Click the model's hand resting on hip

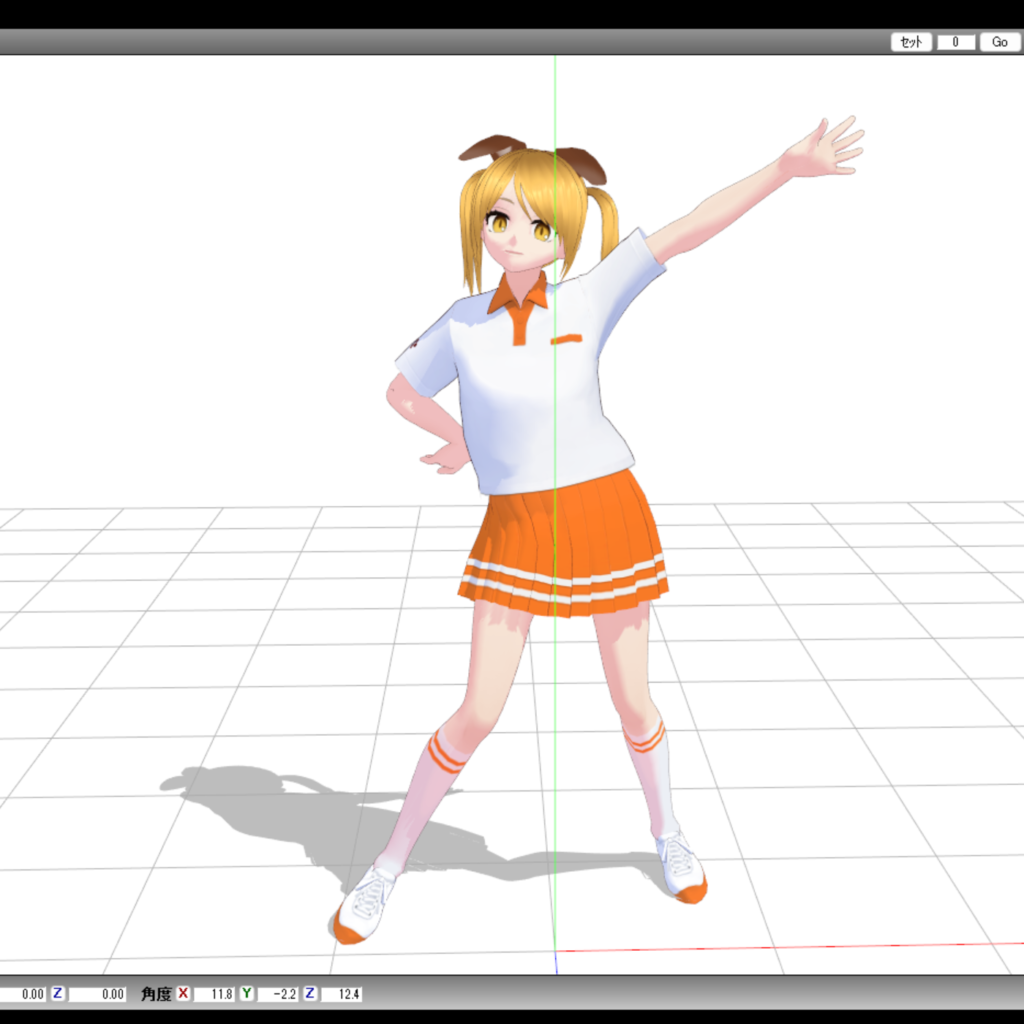[x=446, y=457]
